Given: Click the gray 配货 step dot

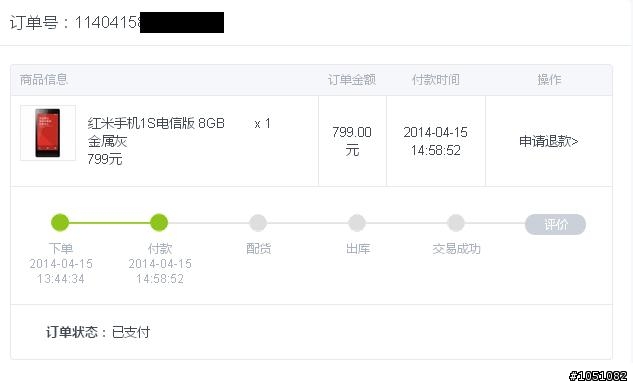Looking at the screenshot, I should (258, 223).
